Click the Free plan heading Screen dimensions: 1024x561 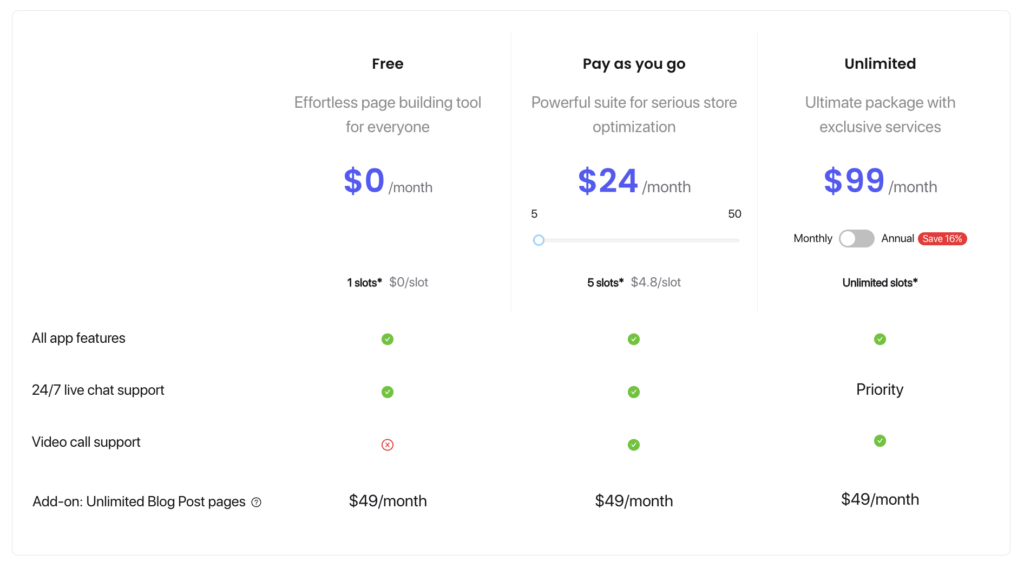coord(387,63)
